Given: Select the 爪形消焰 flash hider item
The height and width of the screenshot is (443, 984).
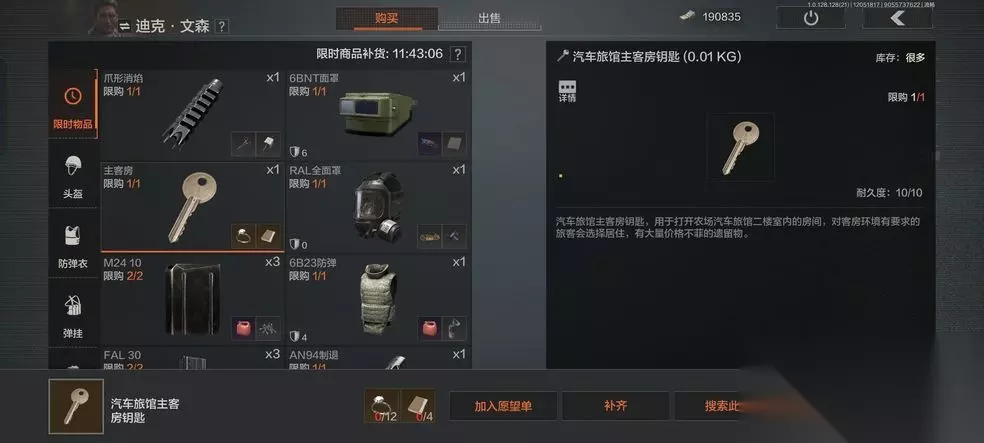Looking at the screenshot, I should pos(192,114).
